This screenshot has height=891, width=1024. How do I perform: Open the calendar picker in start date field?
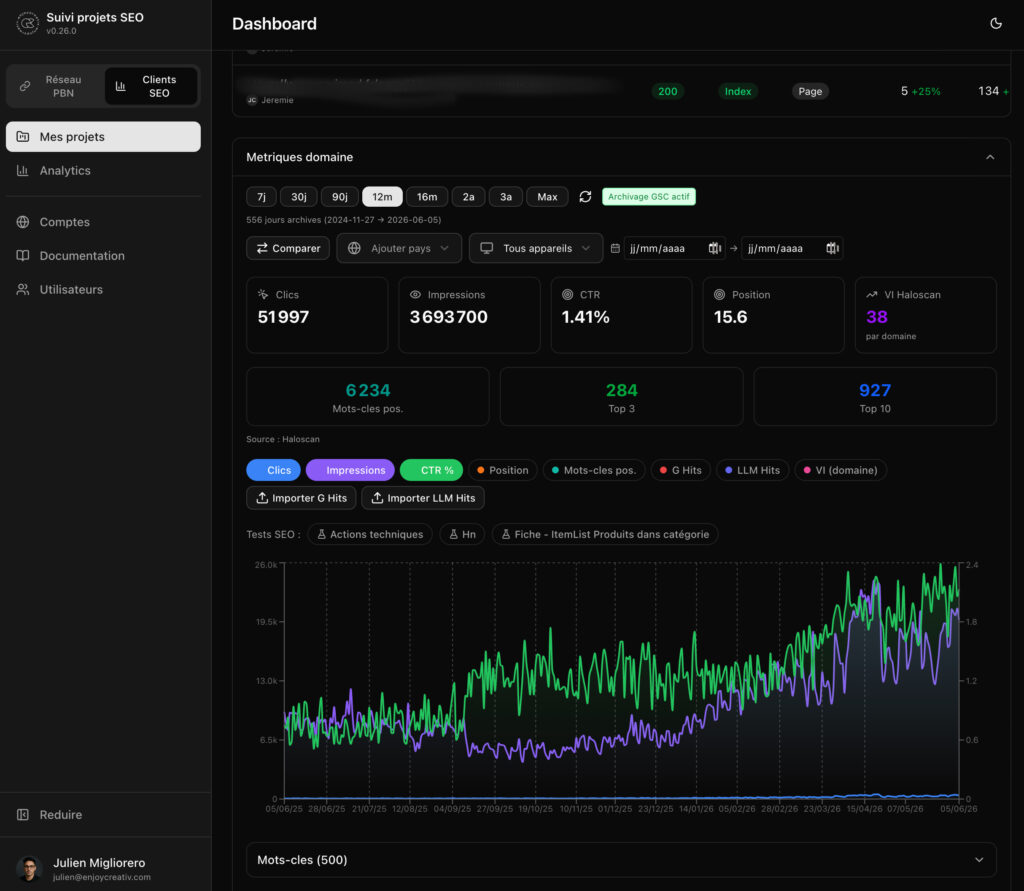click(714, 248)
